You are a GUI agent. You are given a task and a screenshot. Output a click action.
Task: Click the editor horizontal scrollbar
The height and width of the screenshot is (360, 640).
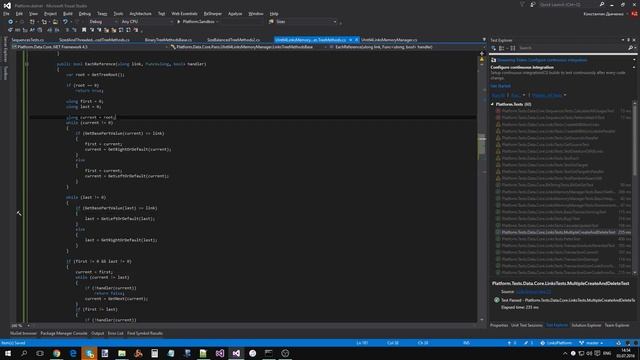[x=253, y=326]
